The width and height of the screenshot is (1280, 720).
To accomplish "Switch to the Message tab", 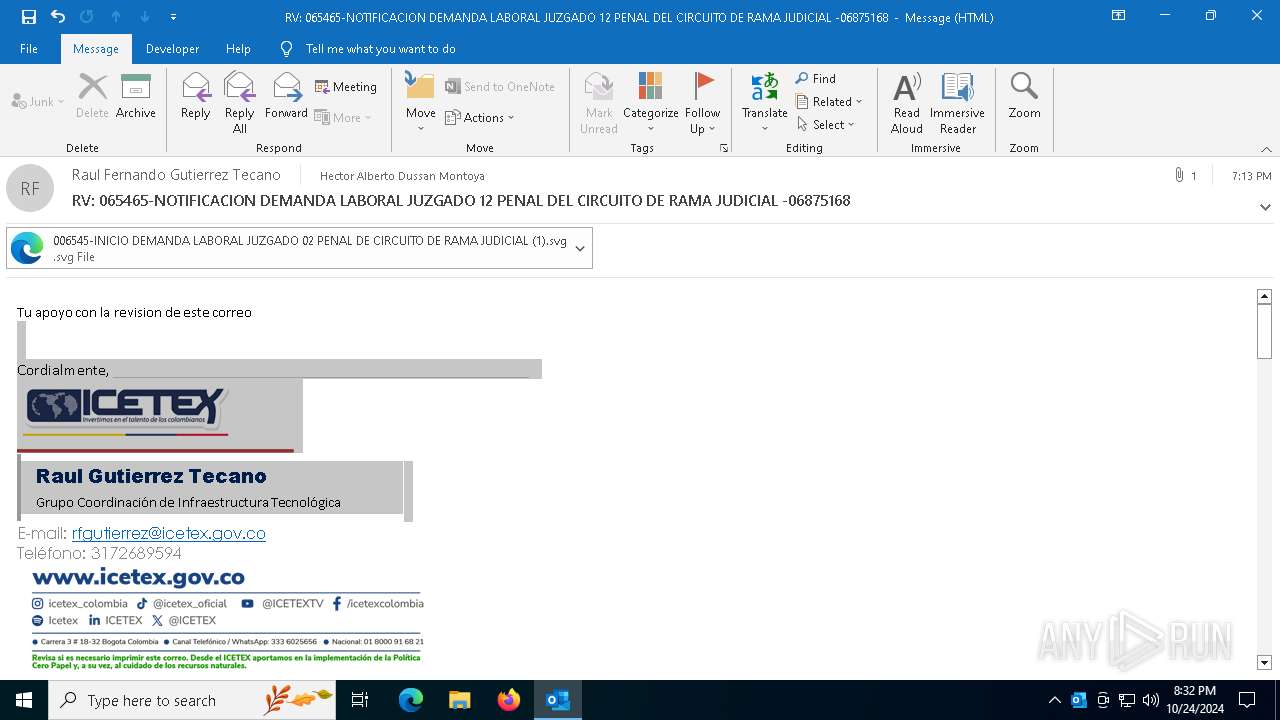I will (x=96, y=49).
